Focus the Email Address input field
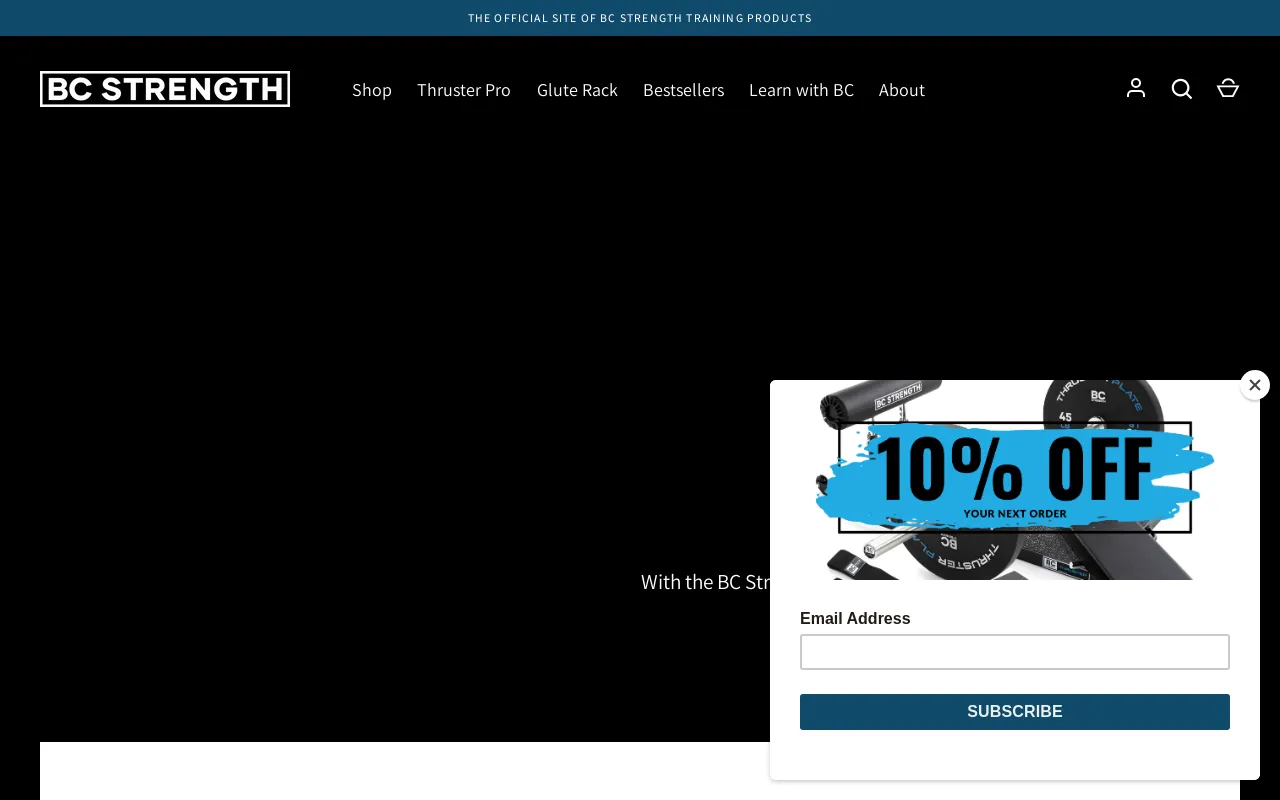 point(1014,652)
